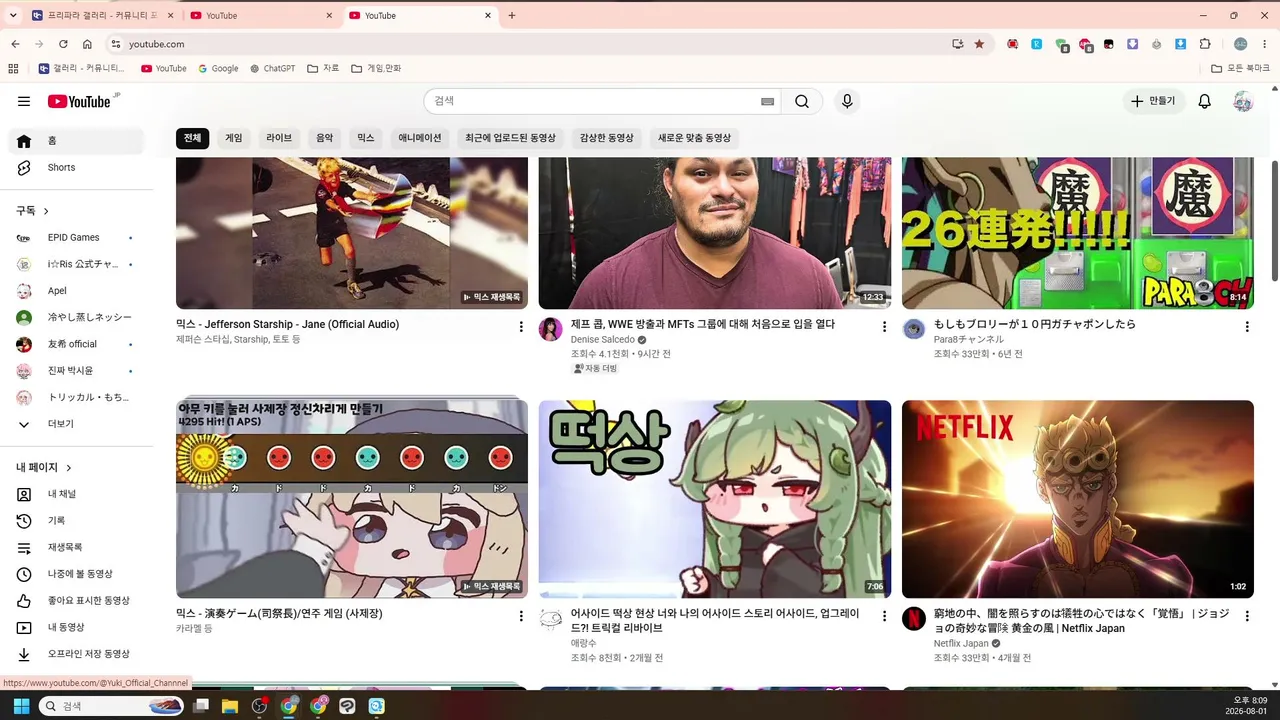Open options menu for もしもブロリー video
This screenshot has height=720, width=1280.
pos(1247,327)
